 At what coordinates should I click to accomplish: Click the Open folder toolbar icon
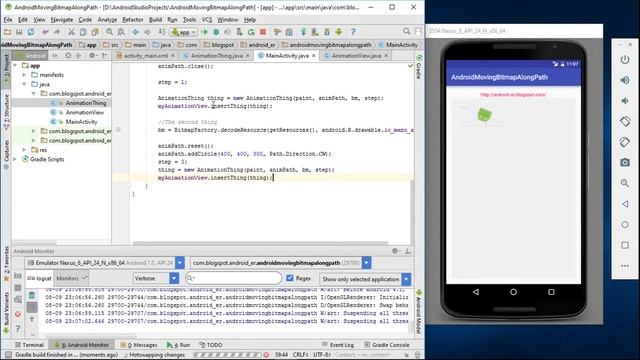(x=8, y=32)
